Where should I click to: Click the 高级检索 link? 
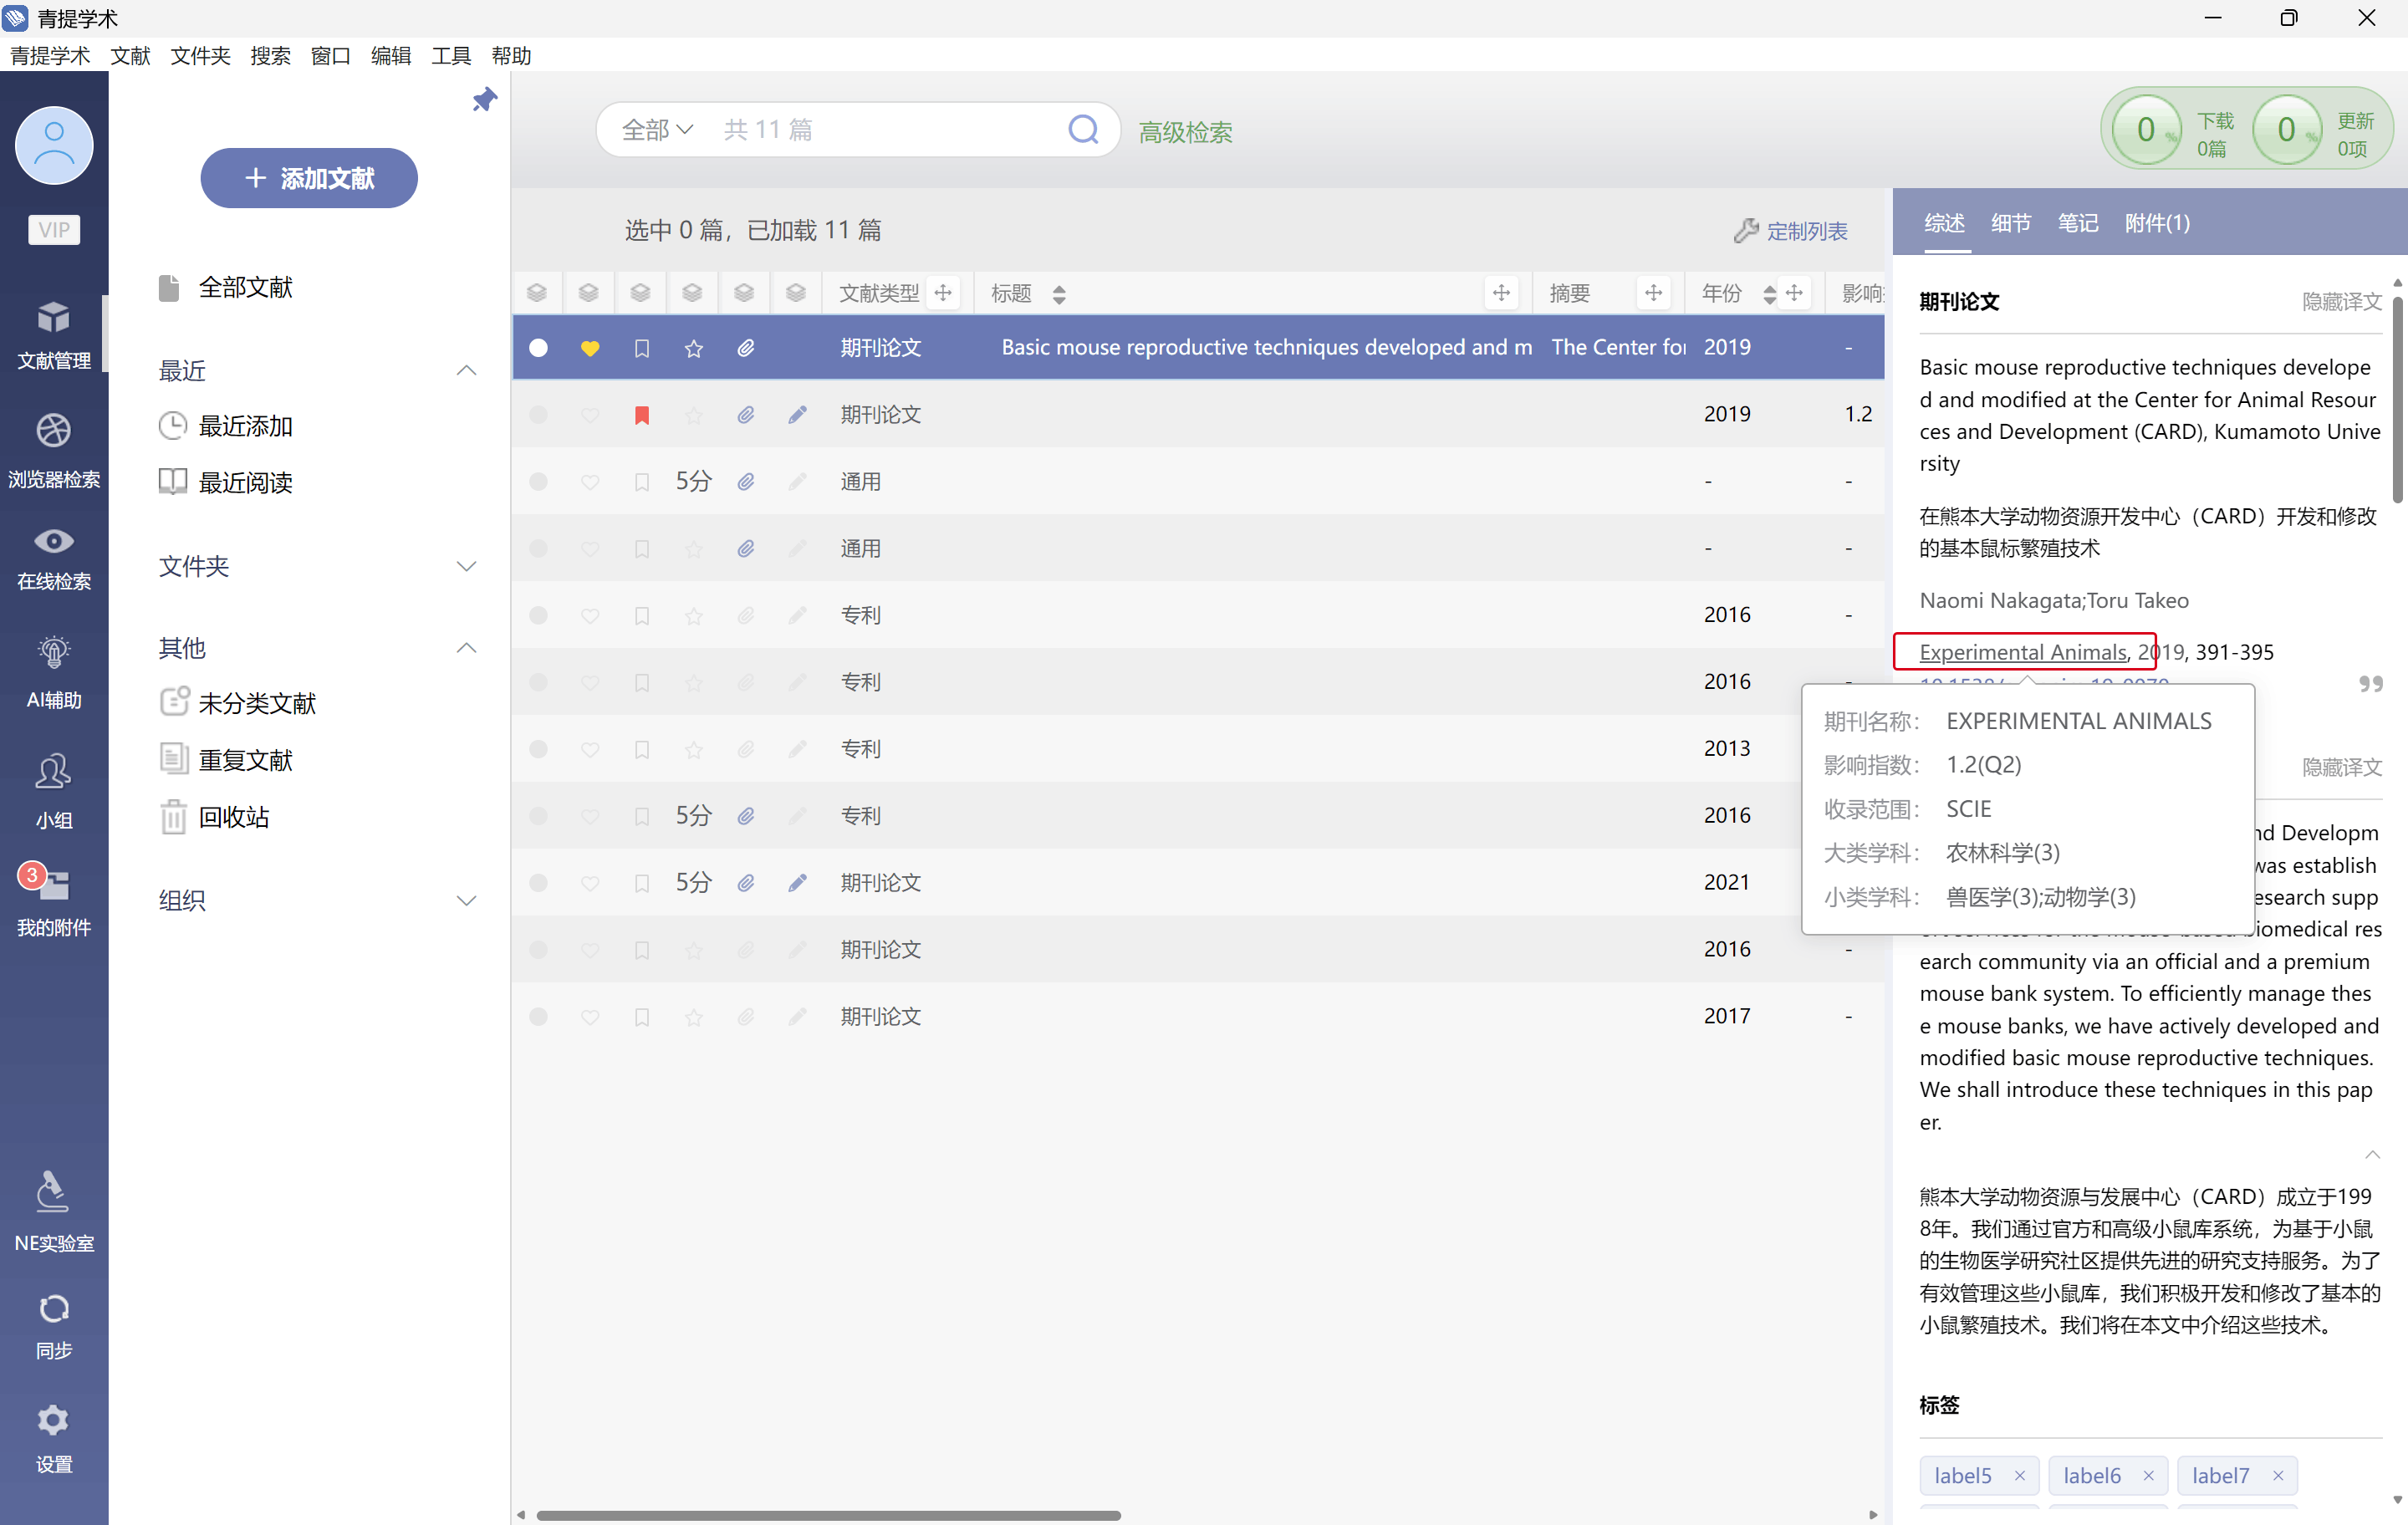(x=1185, y=132)
